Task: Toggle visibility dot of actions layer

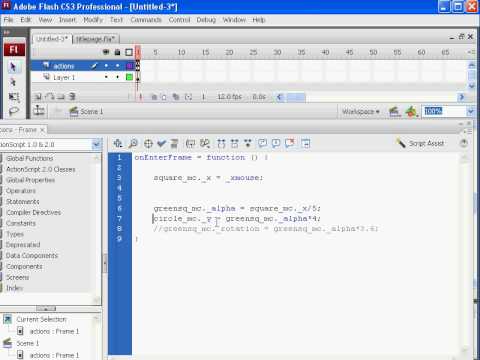Action: click(106, 66)
